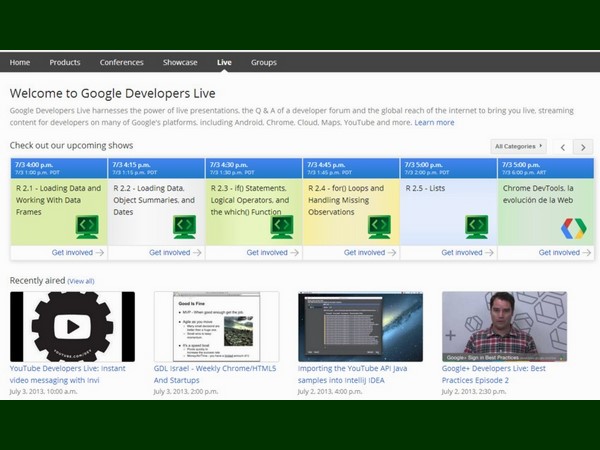The width and height of the screenshot is (600, 450).
Task: Click Get involved on R 2.1 card
Action: tap(77, 253)
